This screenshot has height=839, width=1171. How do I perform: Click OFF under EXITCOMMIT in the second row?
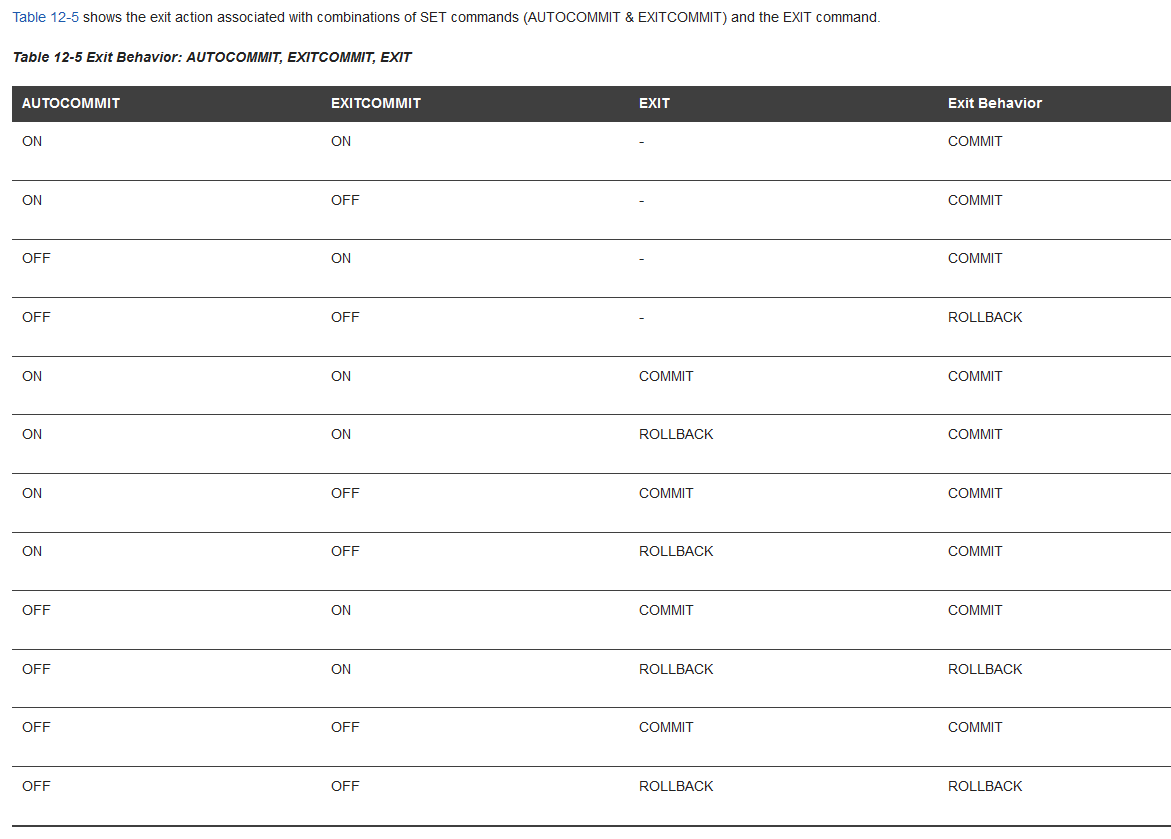point(345,200)
